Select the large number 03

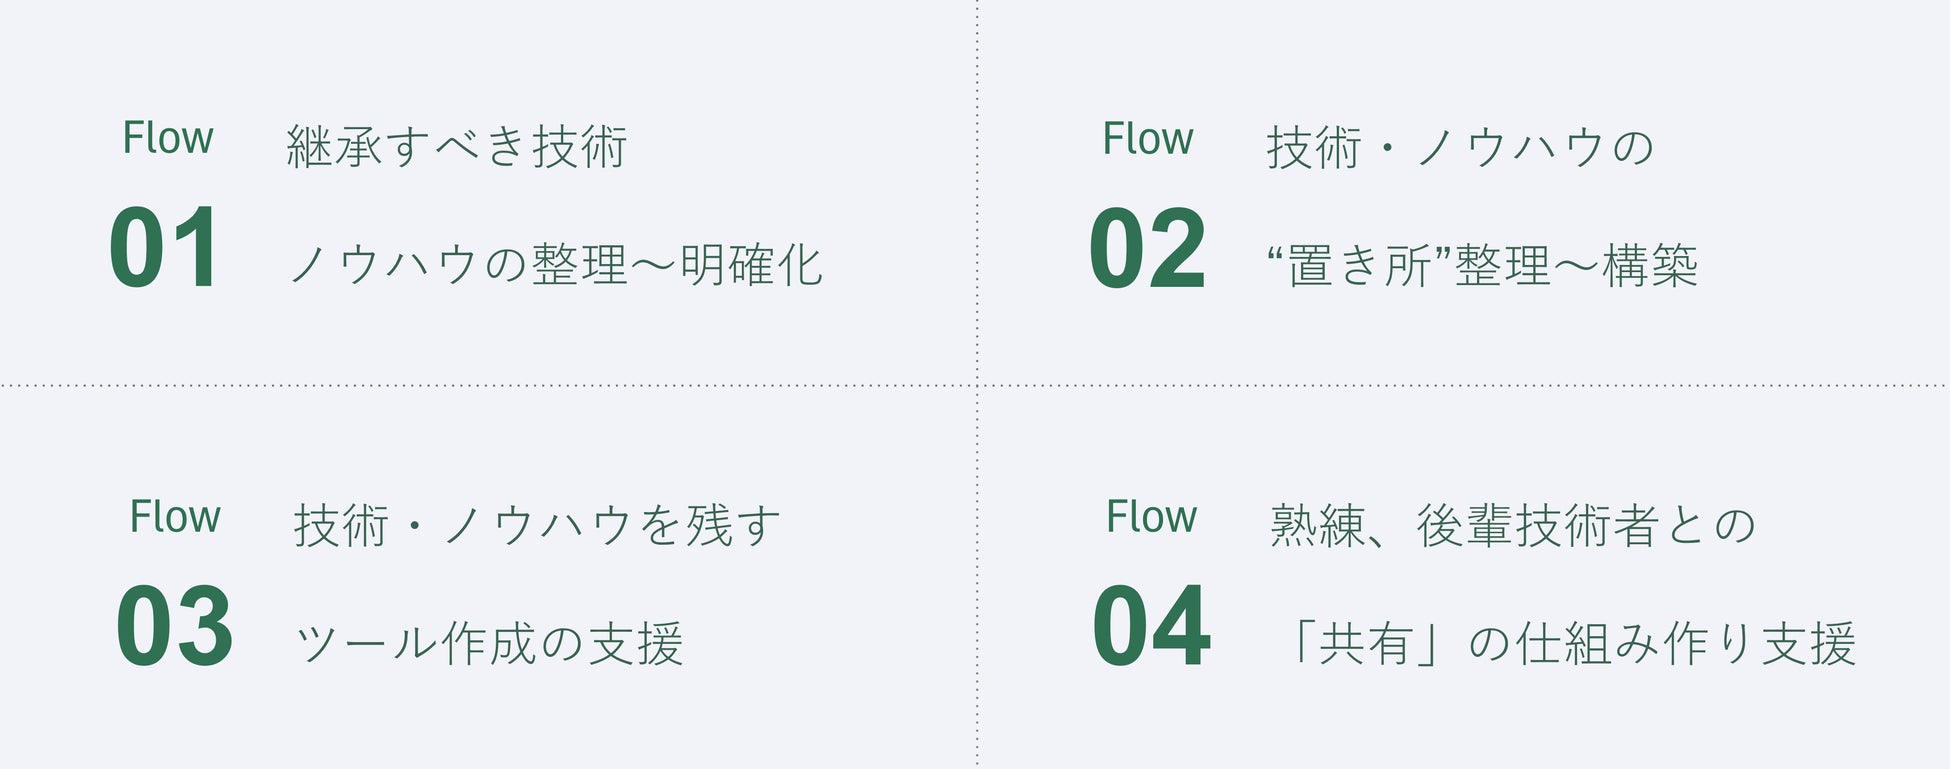[174, 627]
